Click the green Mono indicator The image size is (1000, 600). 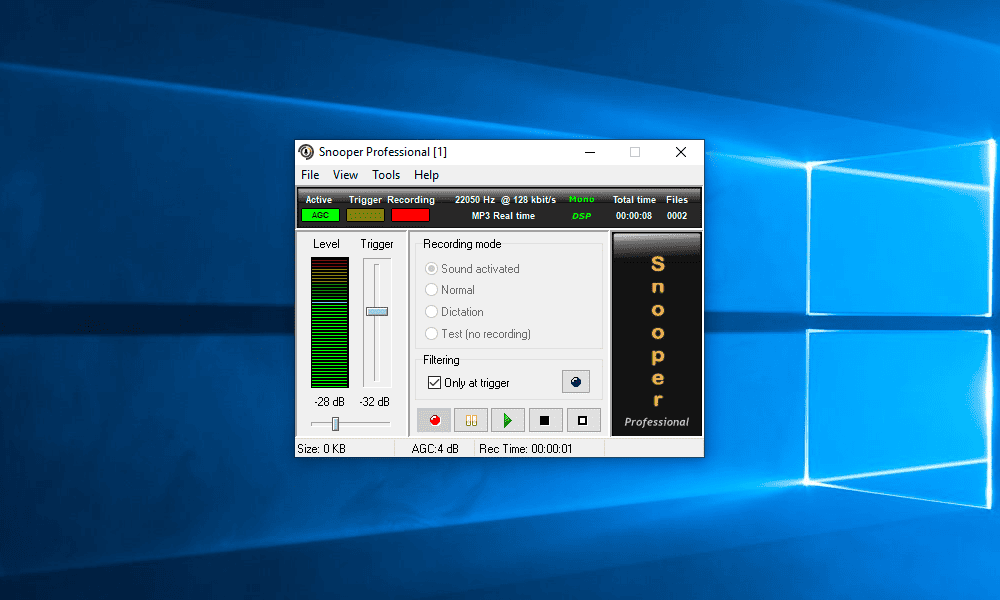[582, 200]
